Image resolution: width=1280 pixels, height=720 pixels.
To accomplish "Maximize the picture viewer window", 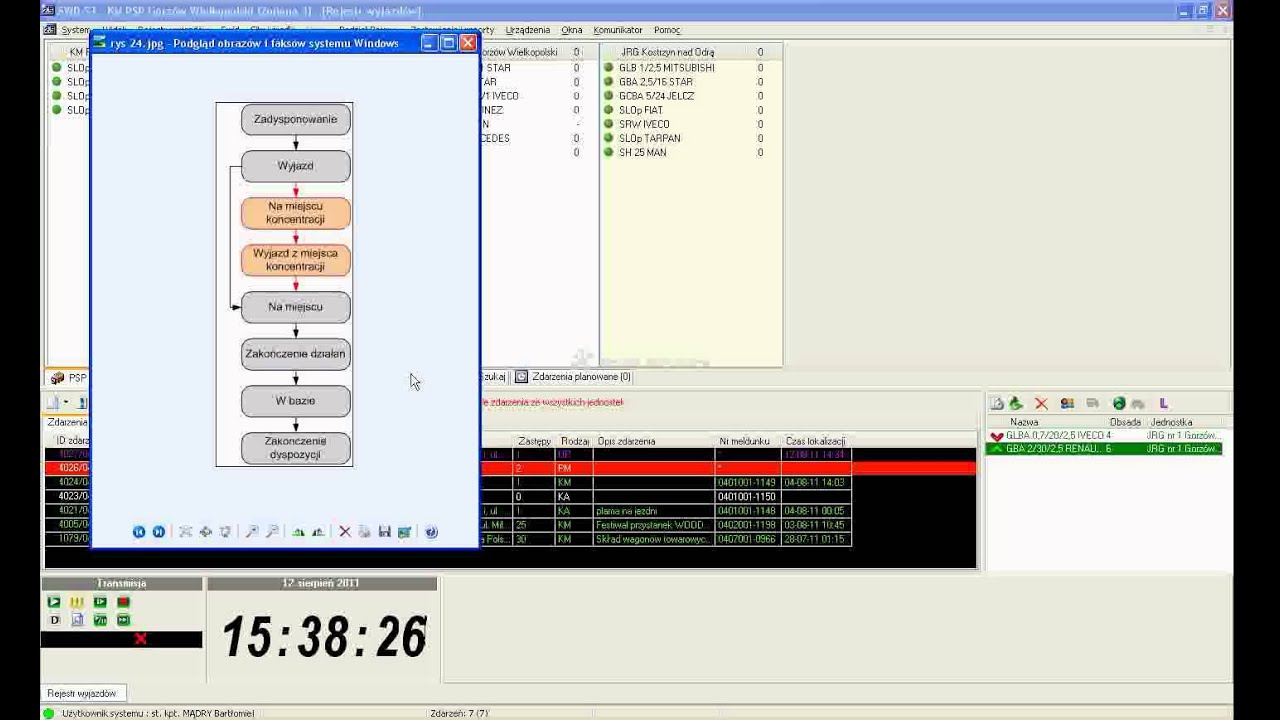I will tap(448, 43).
